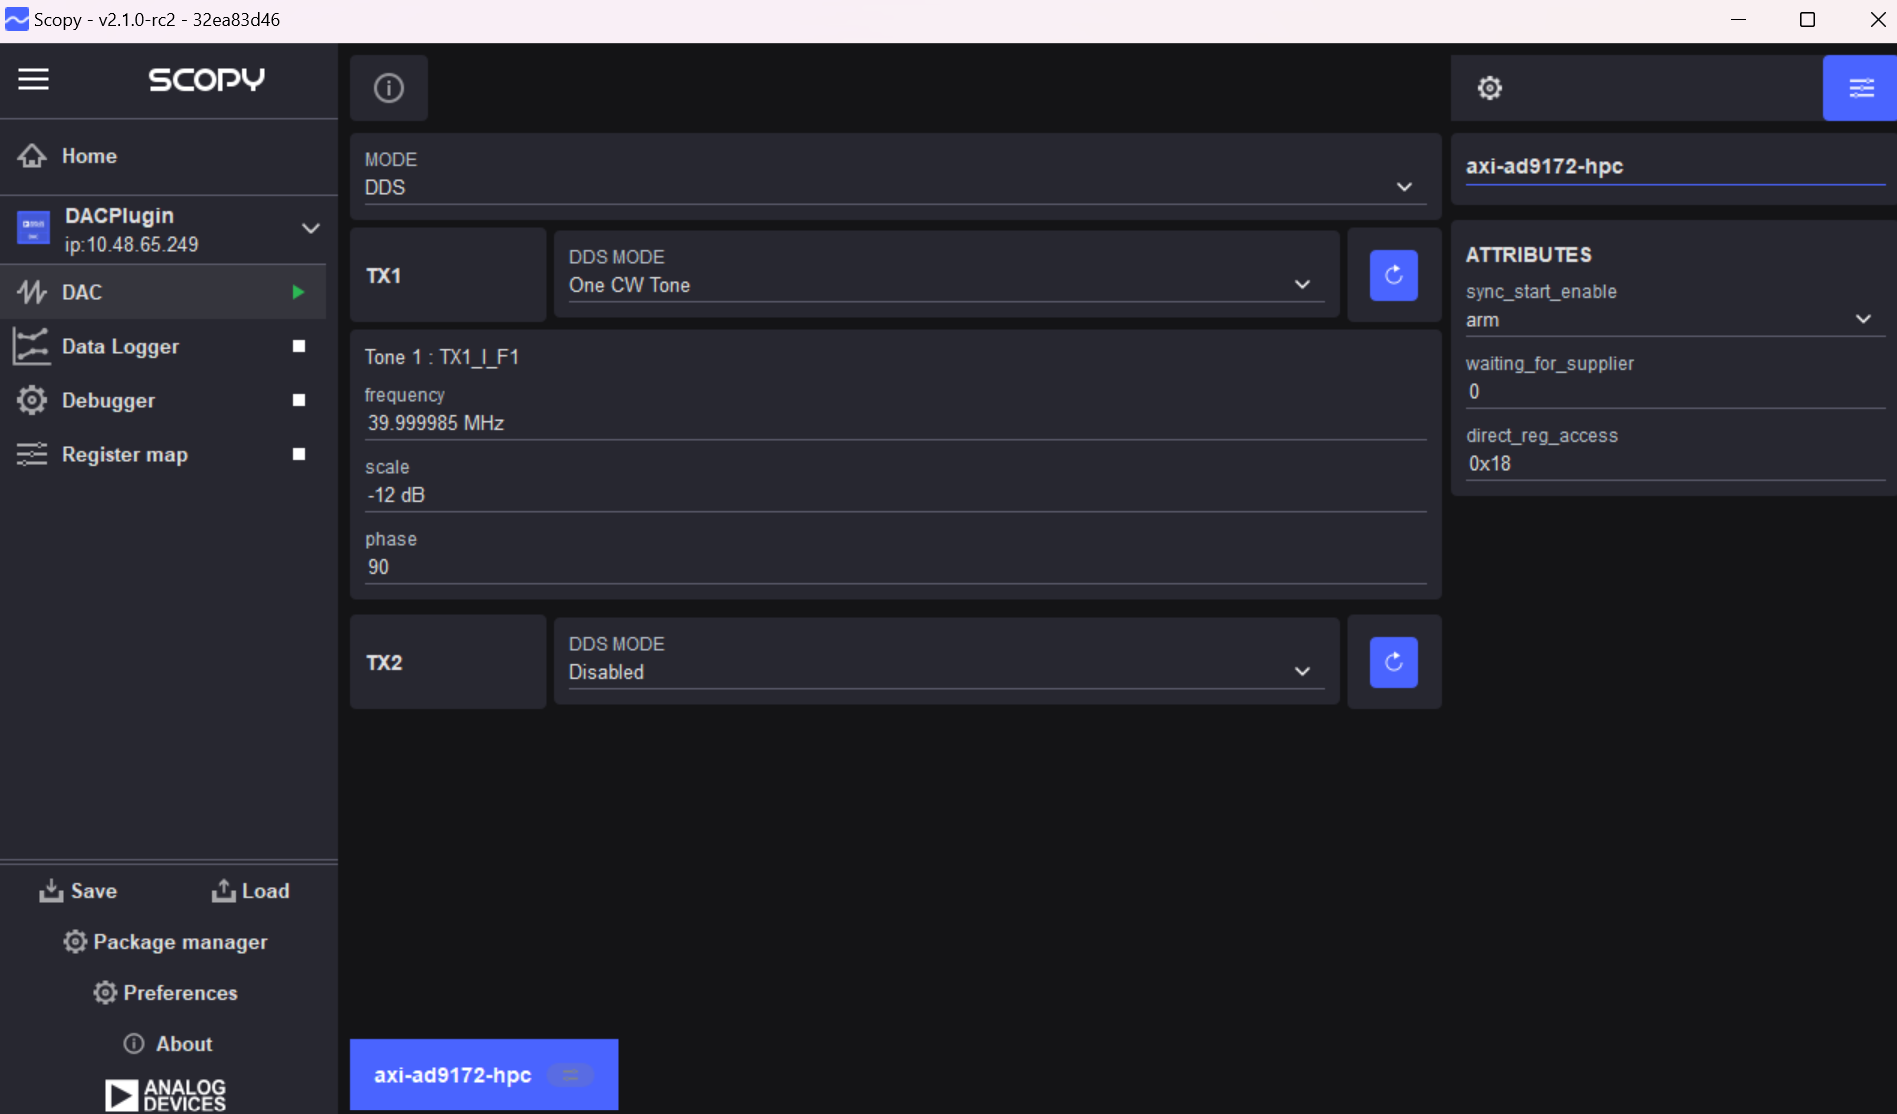Click the settings gear icon in right panel
Image resolution: width=1897 pixels, height=1114 pixels.
tap(1490, 88)
